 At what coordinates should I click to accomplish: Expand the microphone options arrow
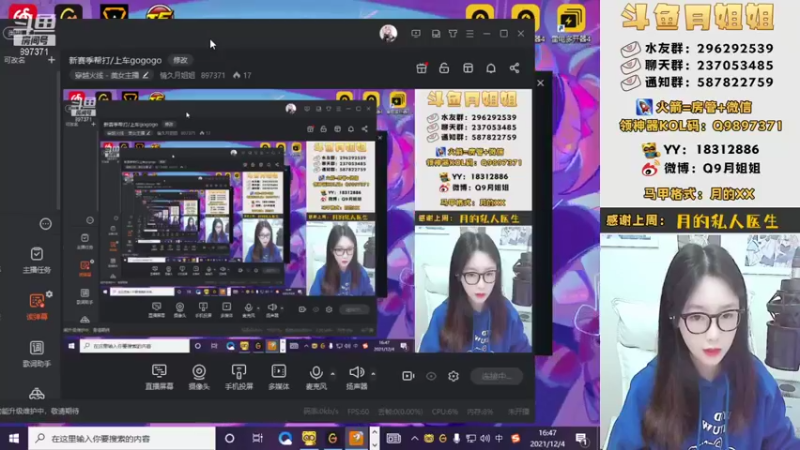point(333,374)
